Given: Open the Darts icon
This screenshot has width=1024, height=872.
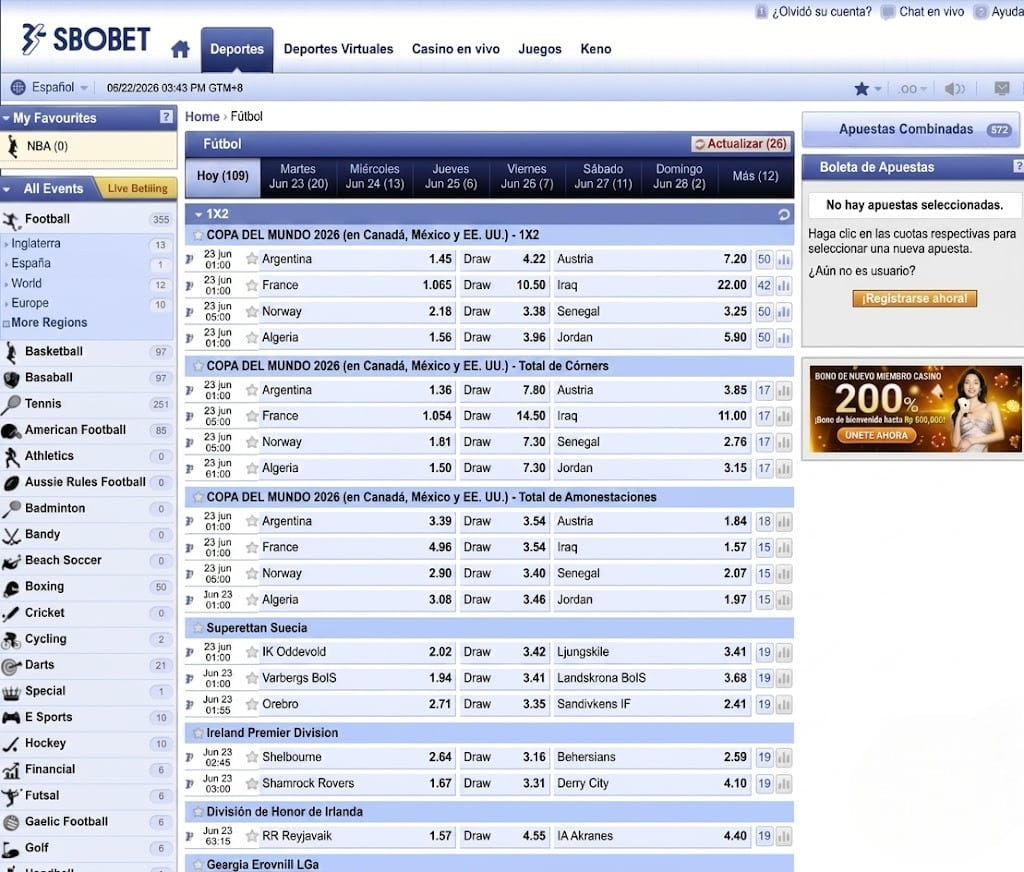Looking at the screenshot, I should pyautogui.click(x=11, y=666).
